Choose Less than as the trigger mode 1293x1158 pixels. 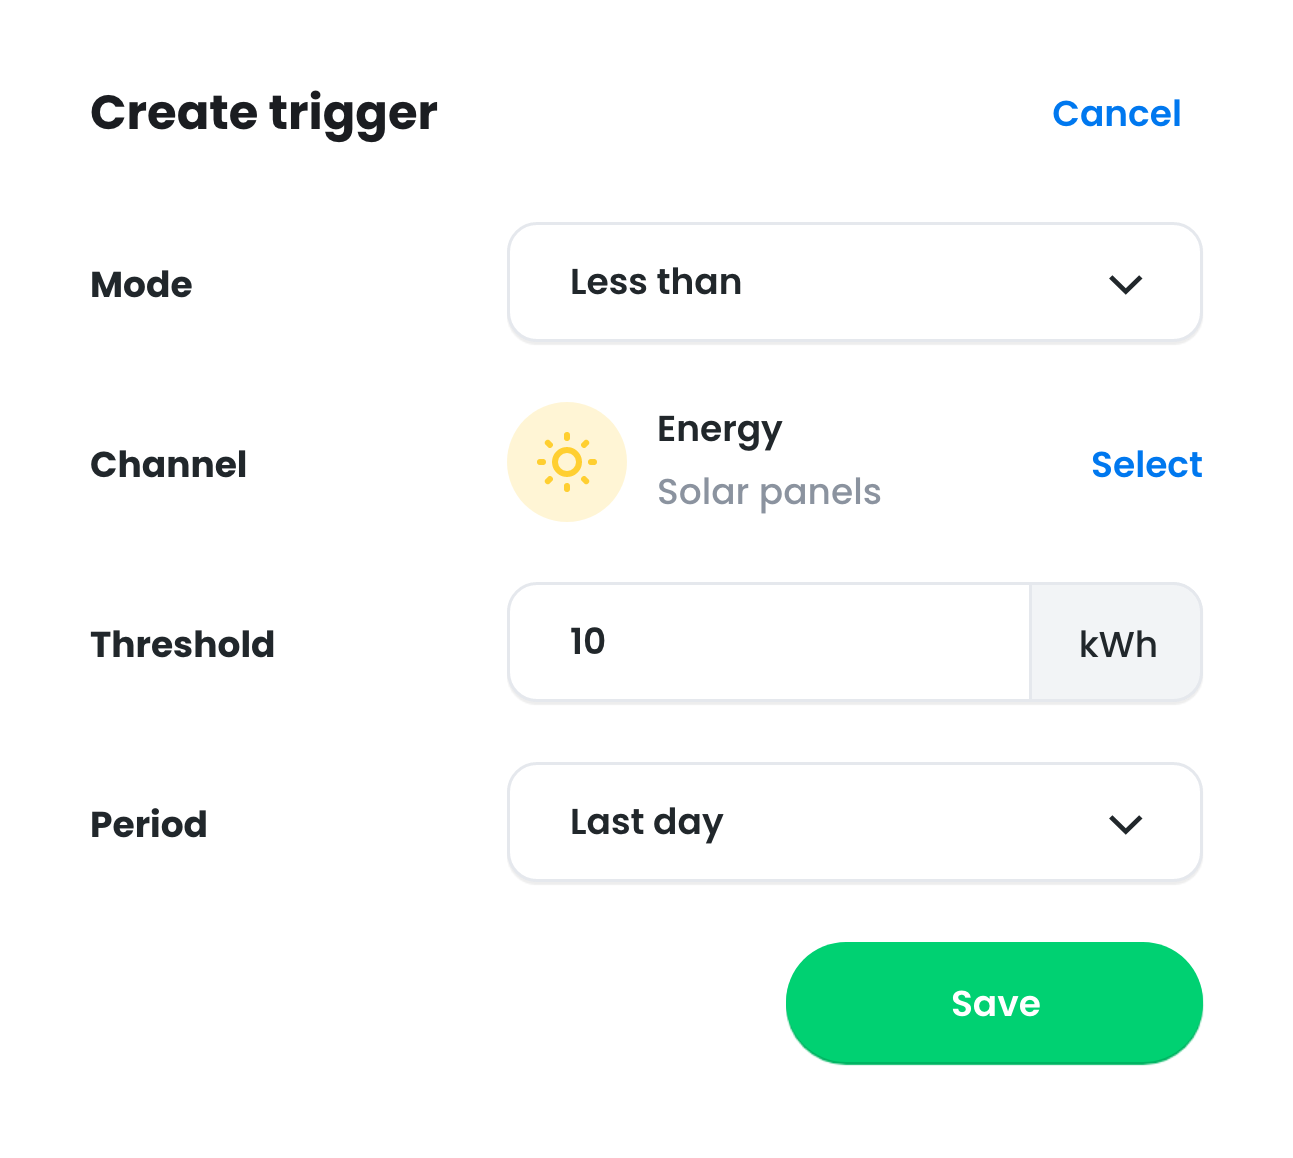tap(655, 283)
